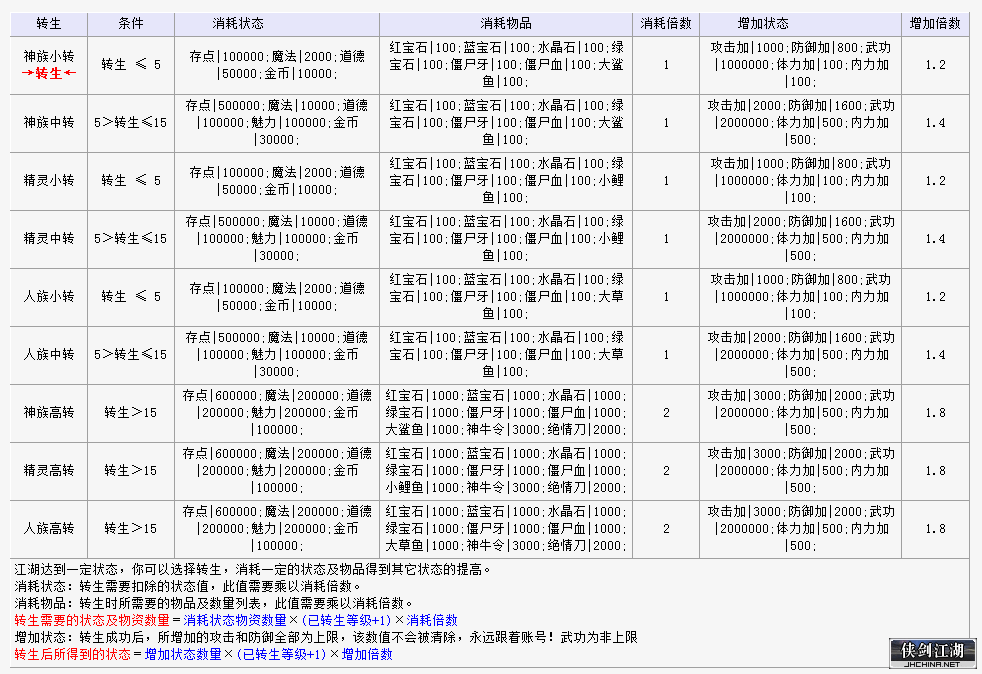Click the blue 消耗状态物资数量 formula text
This screenshot has width=982, height=674.
pos(235,620)
